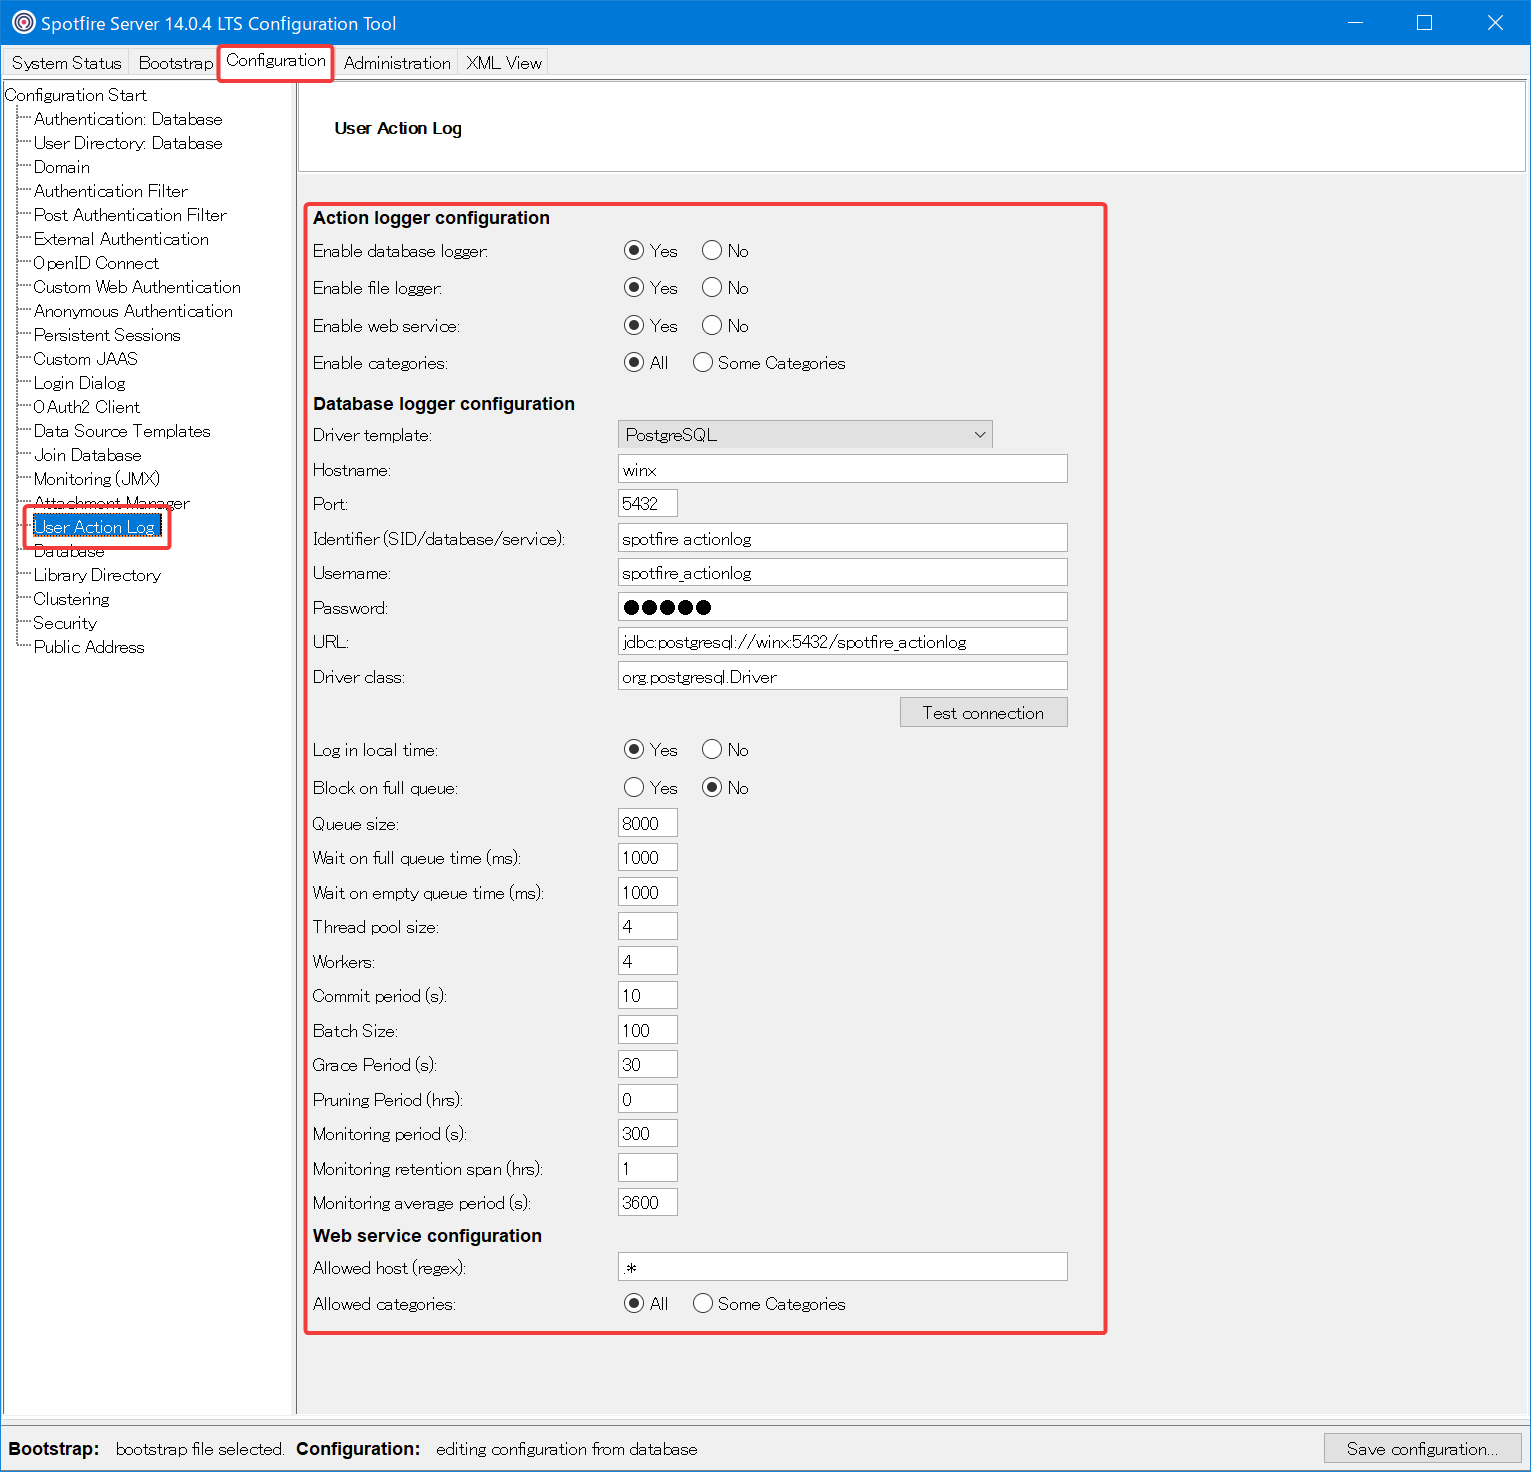Click the Queue size field
This screenshot has width=1531, height=1472.
[x=648, y=824]
